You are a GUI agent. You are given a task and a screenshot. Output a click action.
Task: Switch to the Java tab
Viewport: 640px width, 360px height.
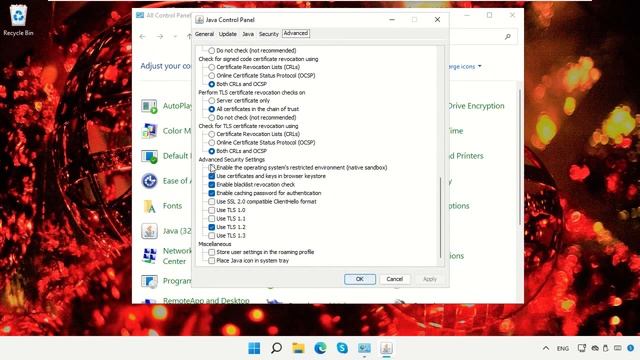[x=248, y=34]
